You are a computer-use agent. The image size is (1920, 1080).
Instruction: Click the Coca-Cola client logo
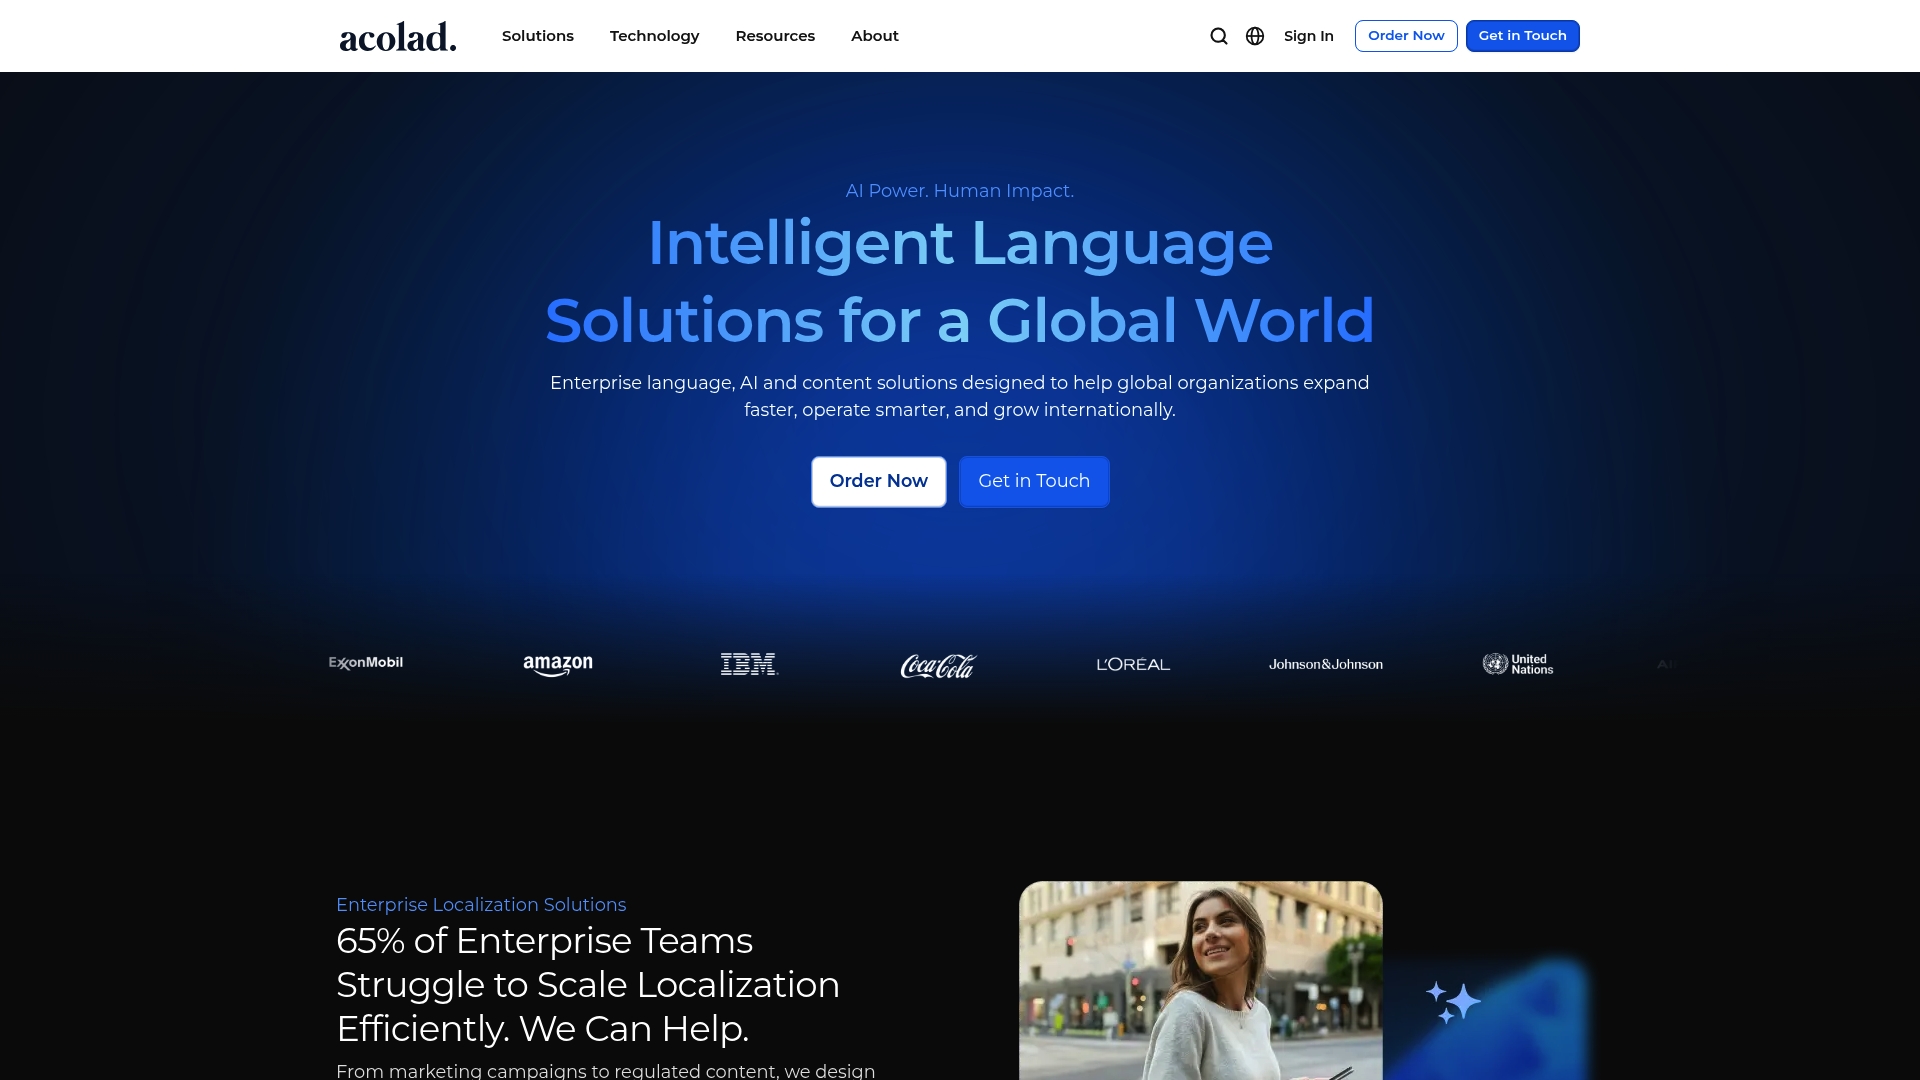click(x=938, y=666)
